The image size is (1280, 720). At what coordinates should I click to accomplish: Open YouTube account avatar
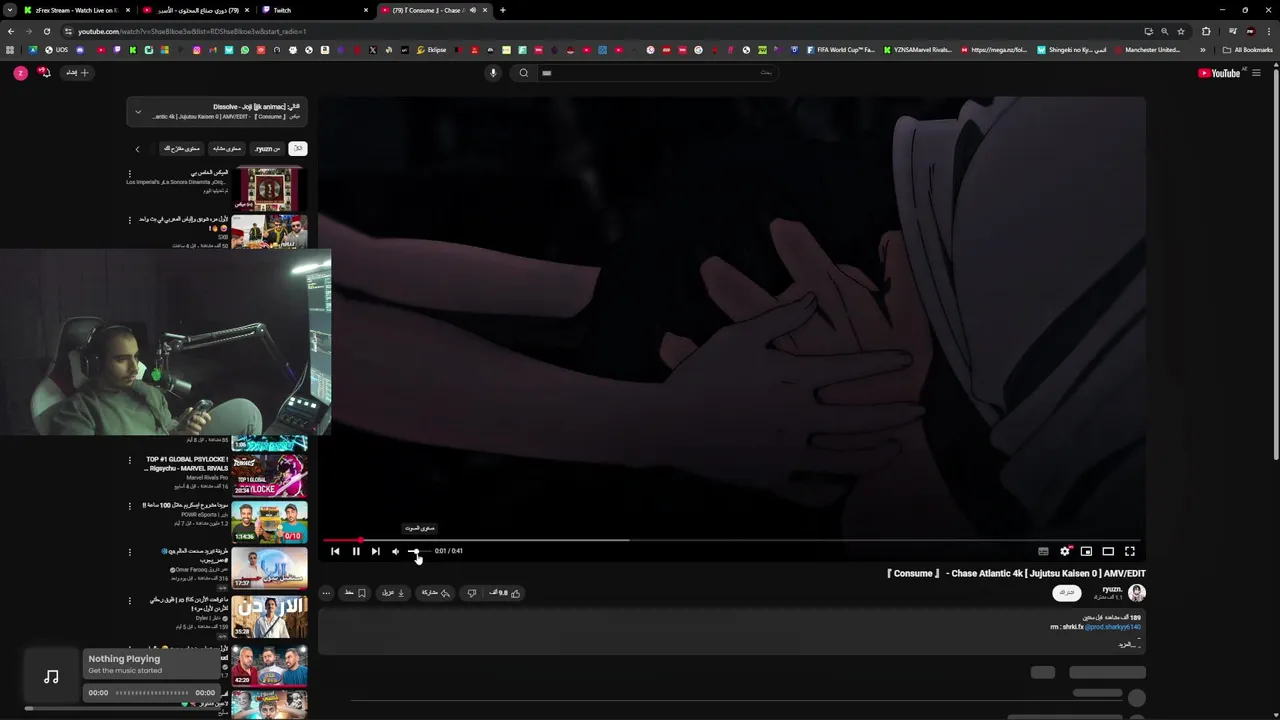(20, 73)
